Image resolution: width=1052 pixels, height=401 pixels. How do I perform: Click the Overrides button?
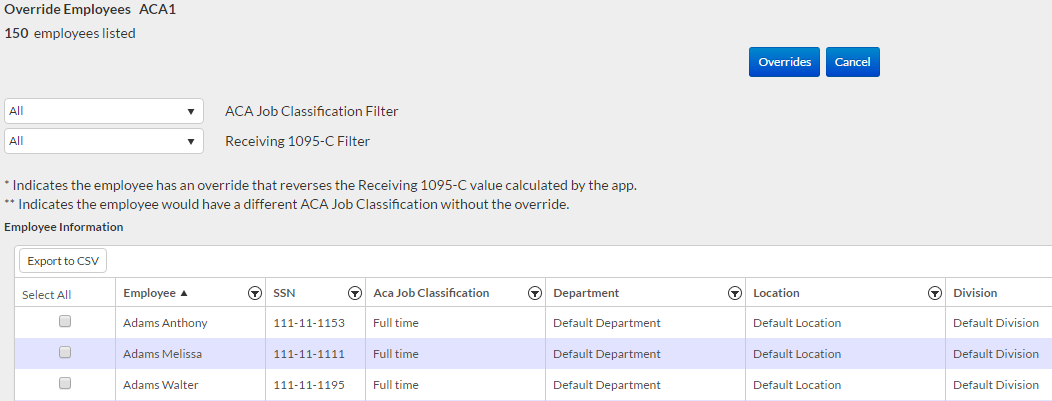coord(784,62)
